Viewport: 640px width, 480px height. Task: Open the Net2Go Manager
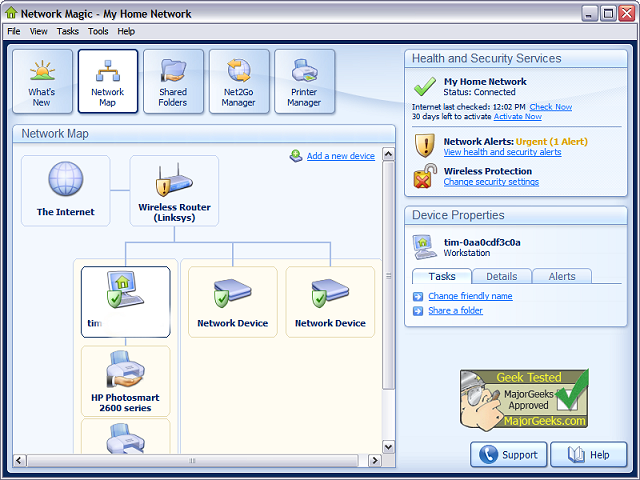(x=239, y=81)
